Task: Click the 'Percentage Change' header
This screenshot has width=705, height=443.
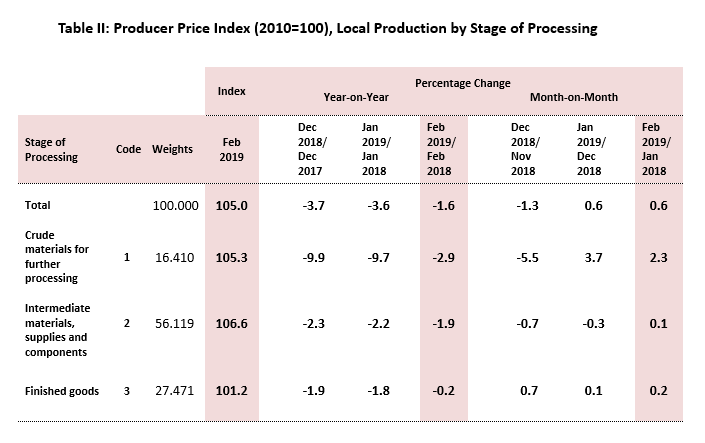Action: coord(462,80)
